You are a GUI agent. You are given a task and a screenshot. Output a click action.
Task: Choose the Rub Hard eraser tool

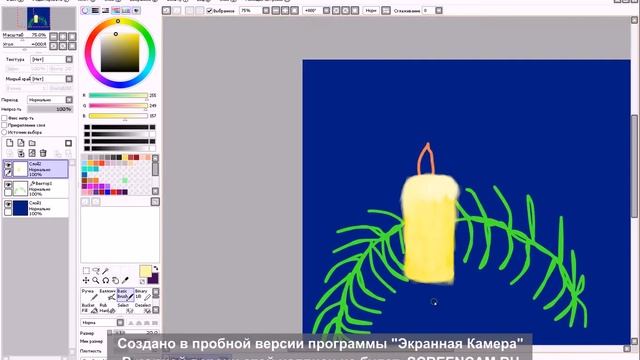108,308
